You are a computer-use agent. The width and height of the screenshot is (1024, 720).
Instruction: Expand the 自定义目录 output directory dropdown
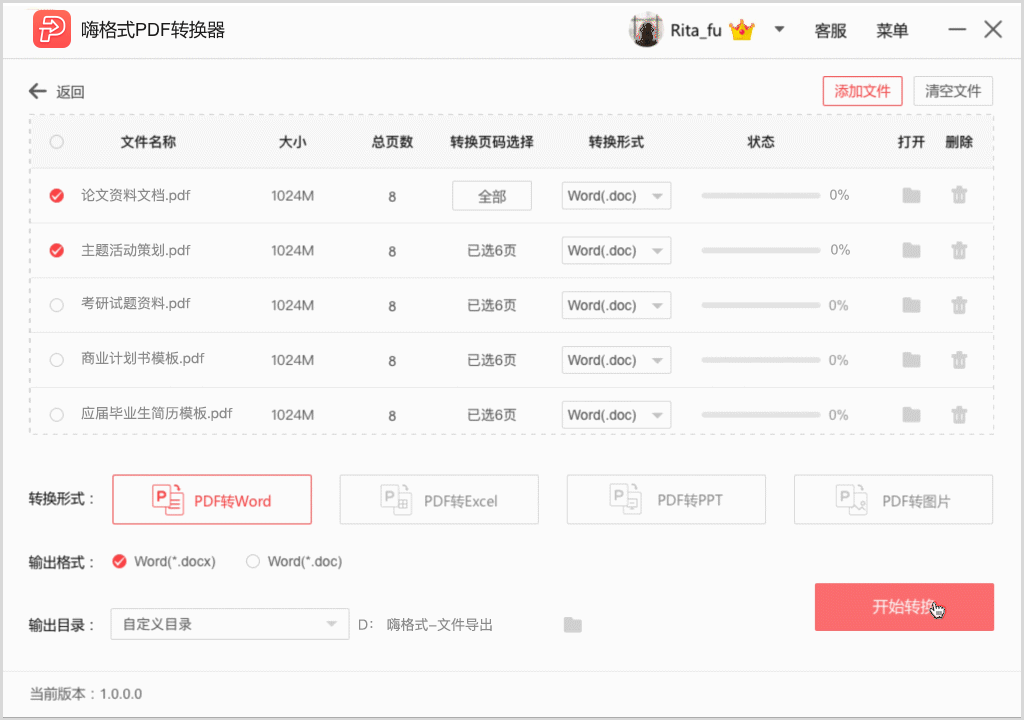point(230,624)
